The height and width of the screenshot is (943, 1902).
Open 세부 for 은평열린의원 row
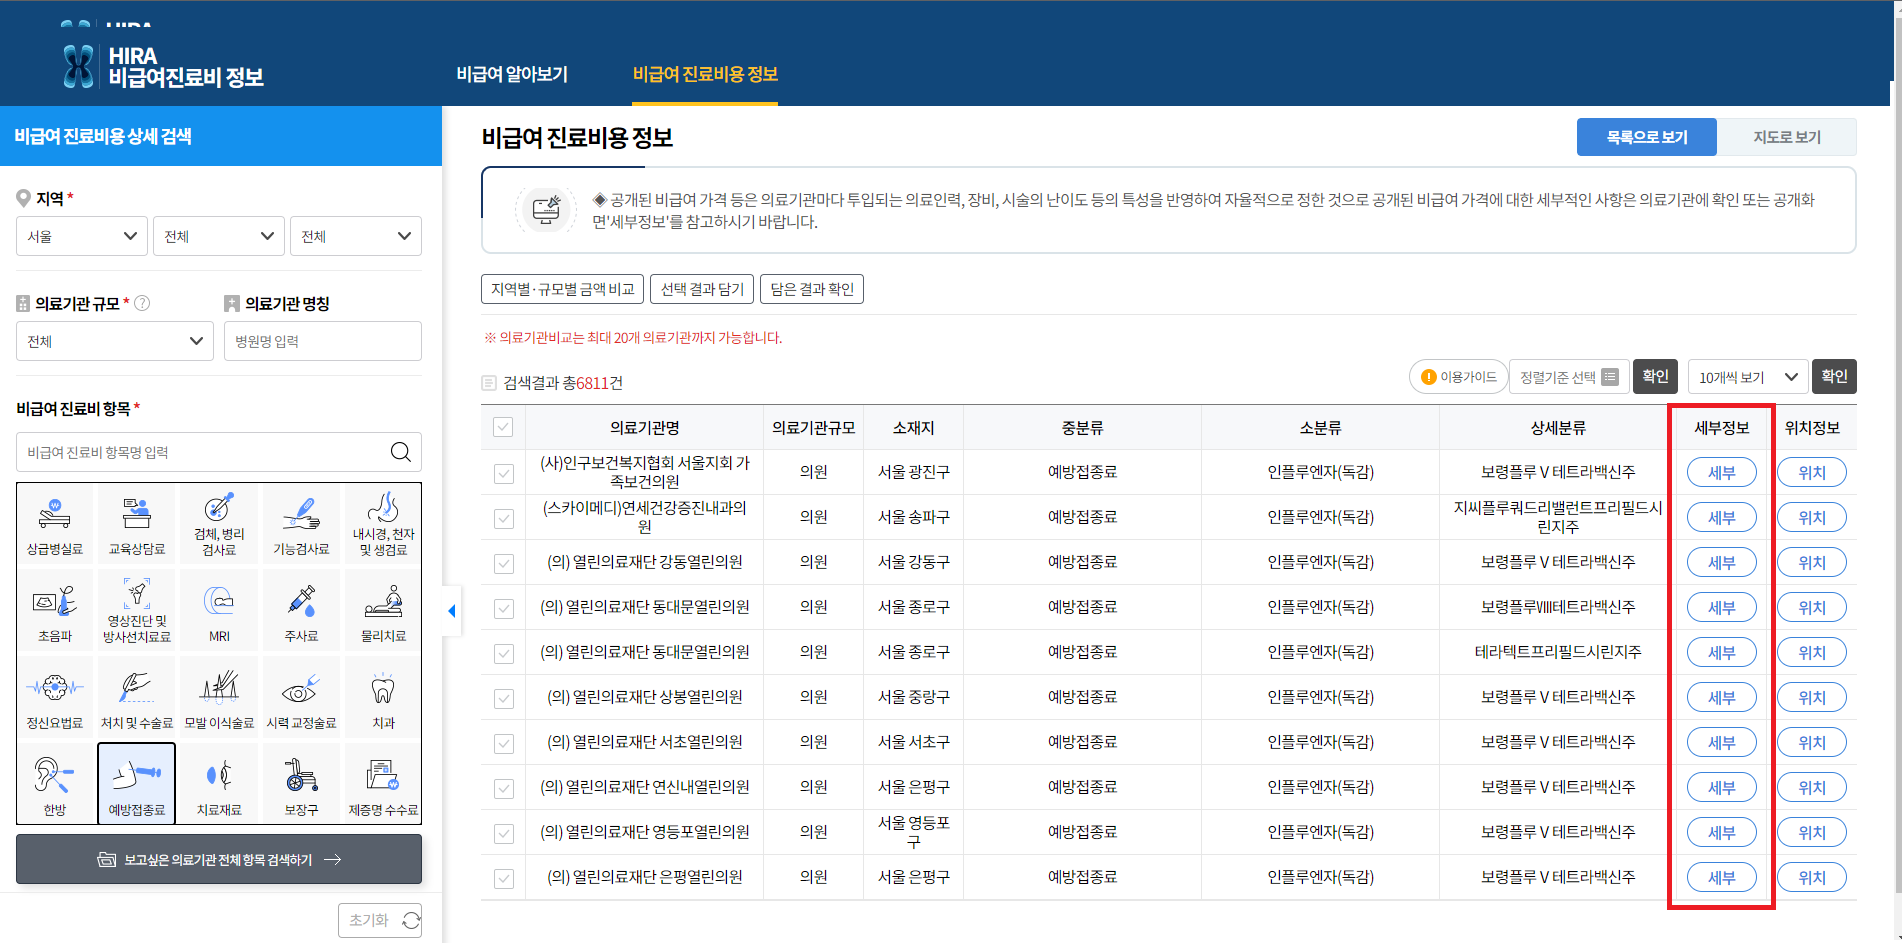(1721, 878)
